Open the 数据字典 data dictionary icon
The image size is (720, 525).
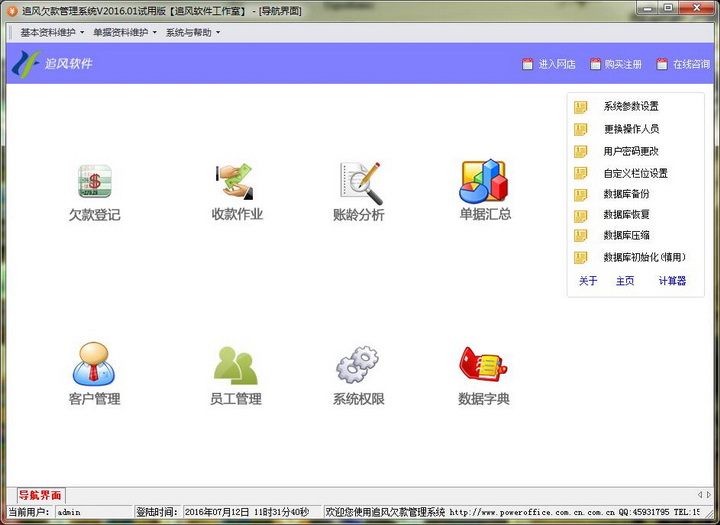(483, 364)
